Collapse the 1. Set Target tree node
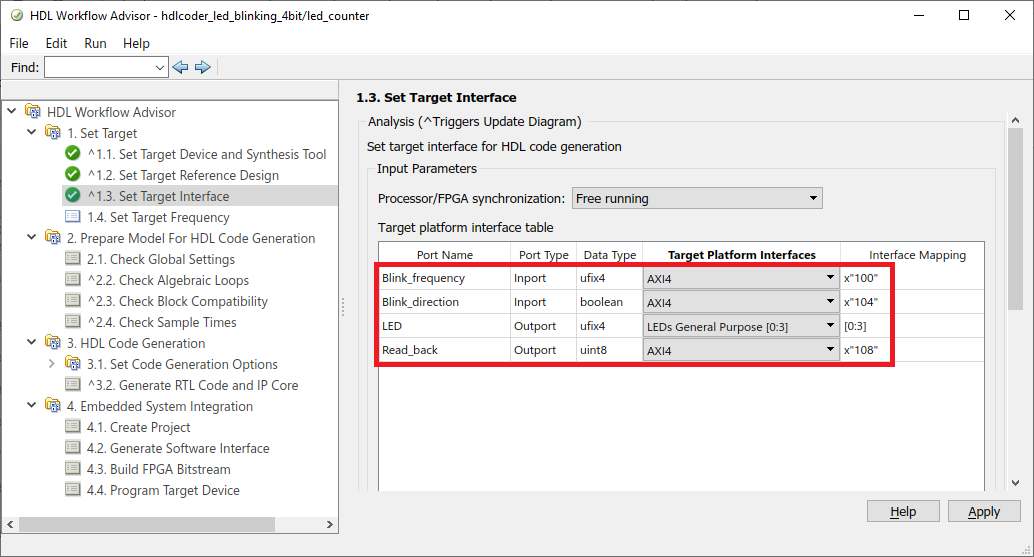Screen dimensions: 1034x557 coord(31,132)
